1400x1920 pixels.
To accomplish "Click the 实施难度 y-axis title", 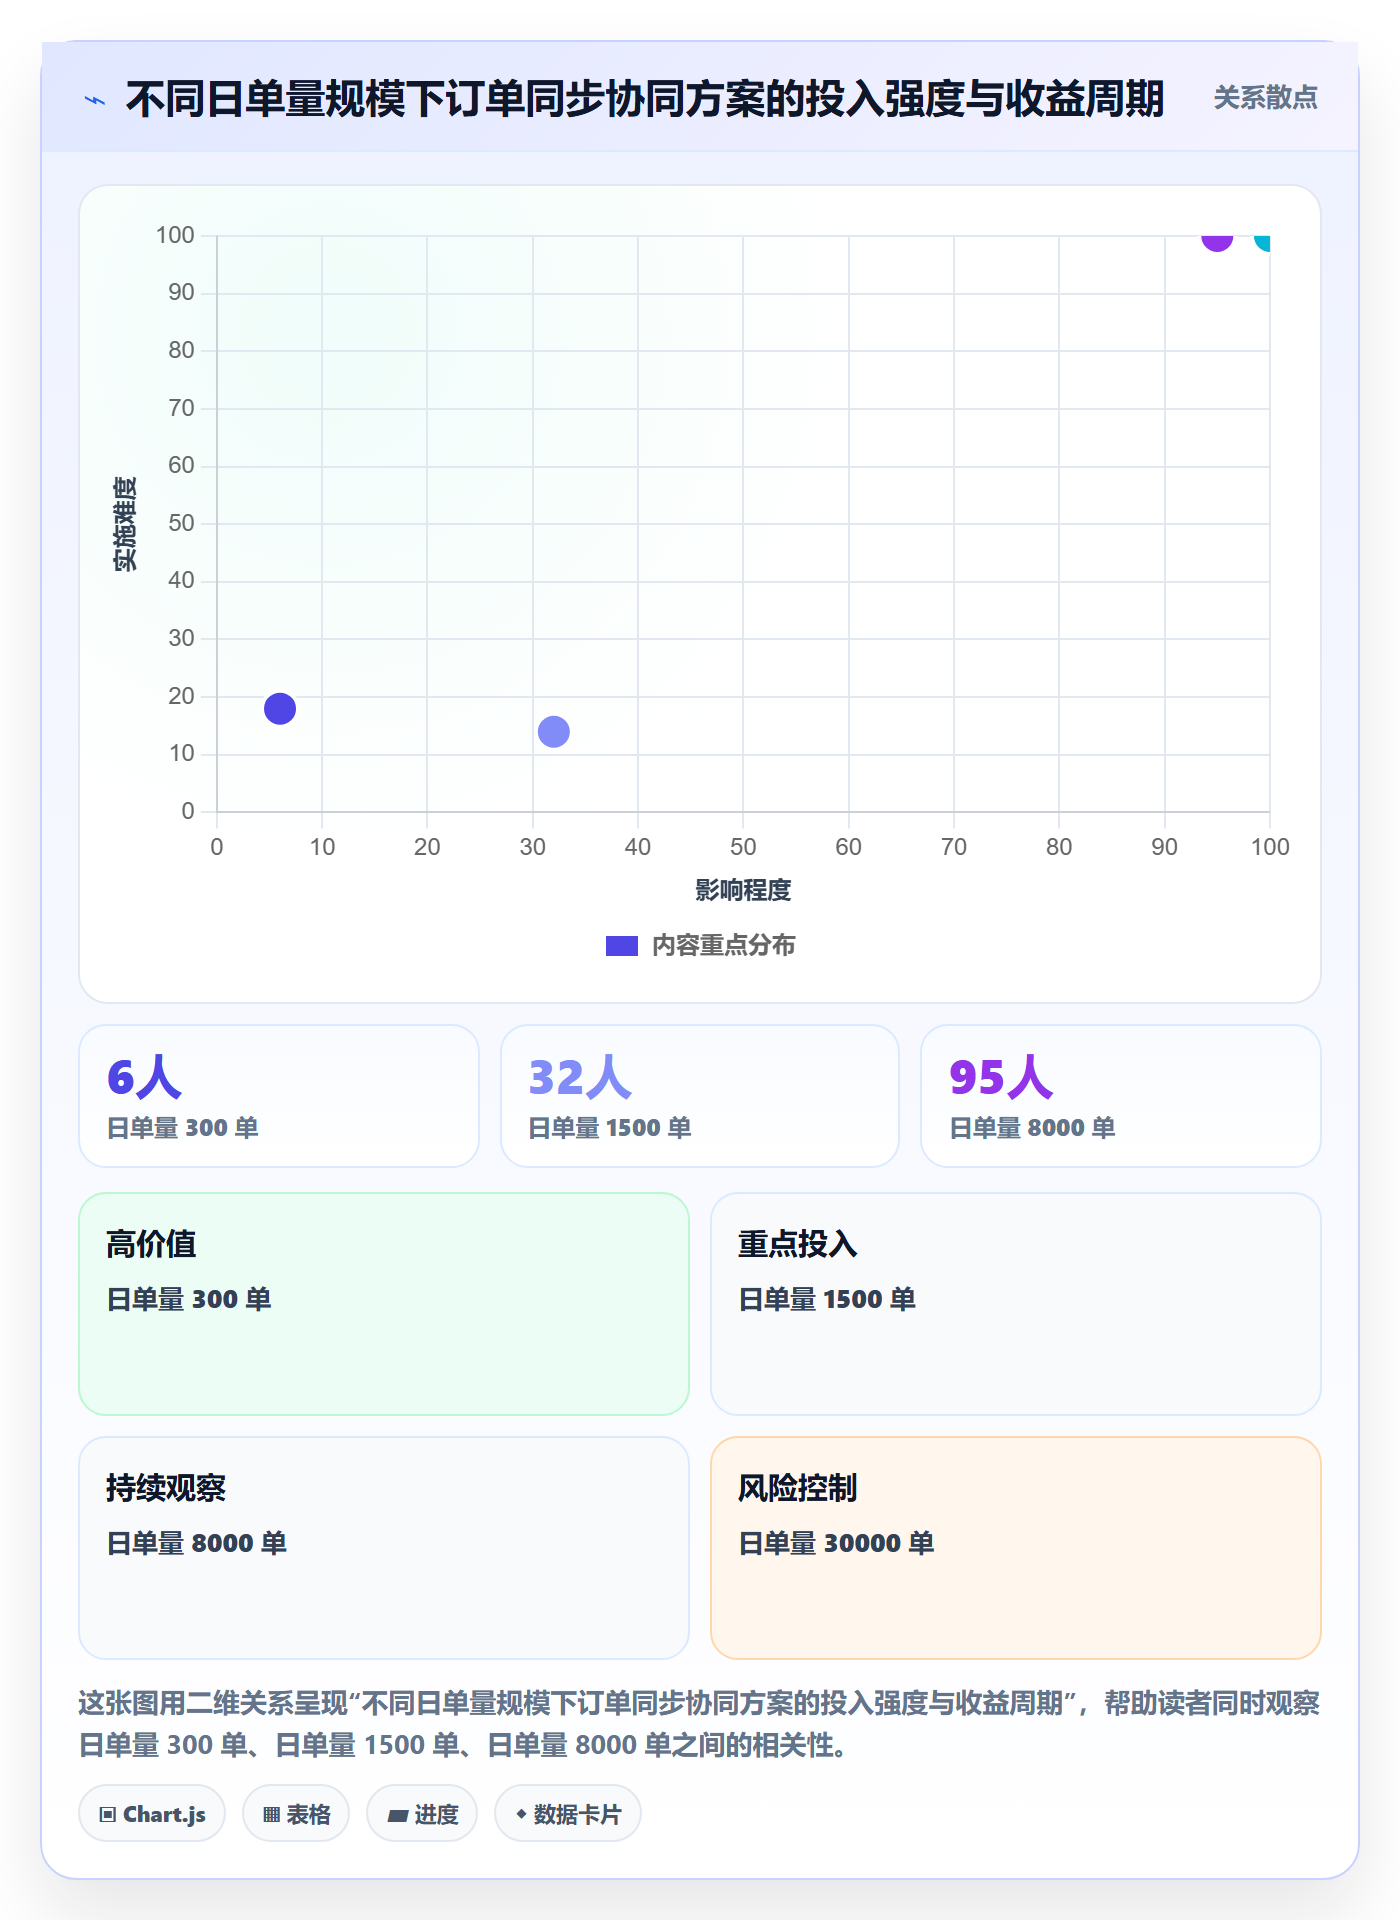I will [x=125, y=524].
